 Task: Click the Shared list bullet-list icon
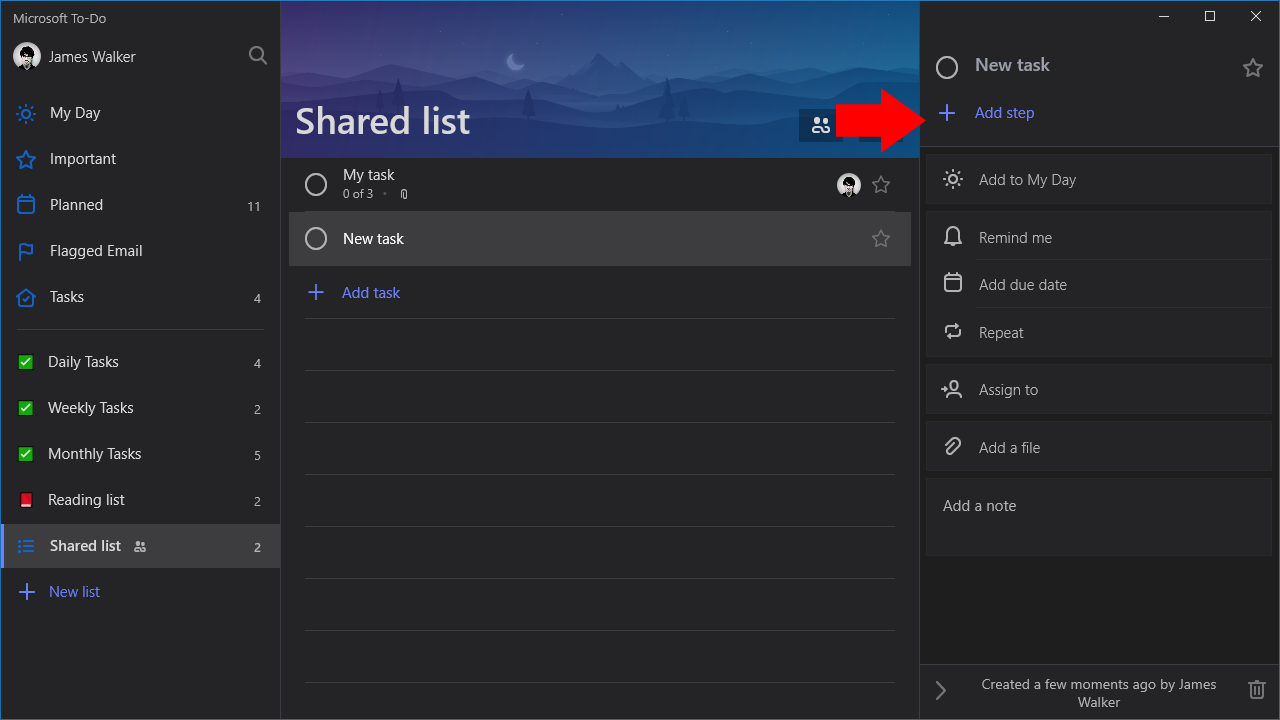pos(26,546)
